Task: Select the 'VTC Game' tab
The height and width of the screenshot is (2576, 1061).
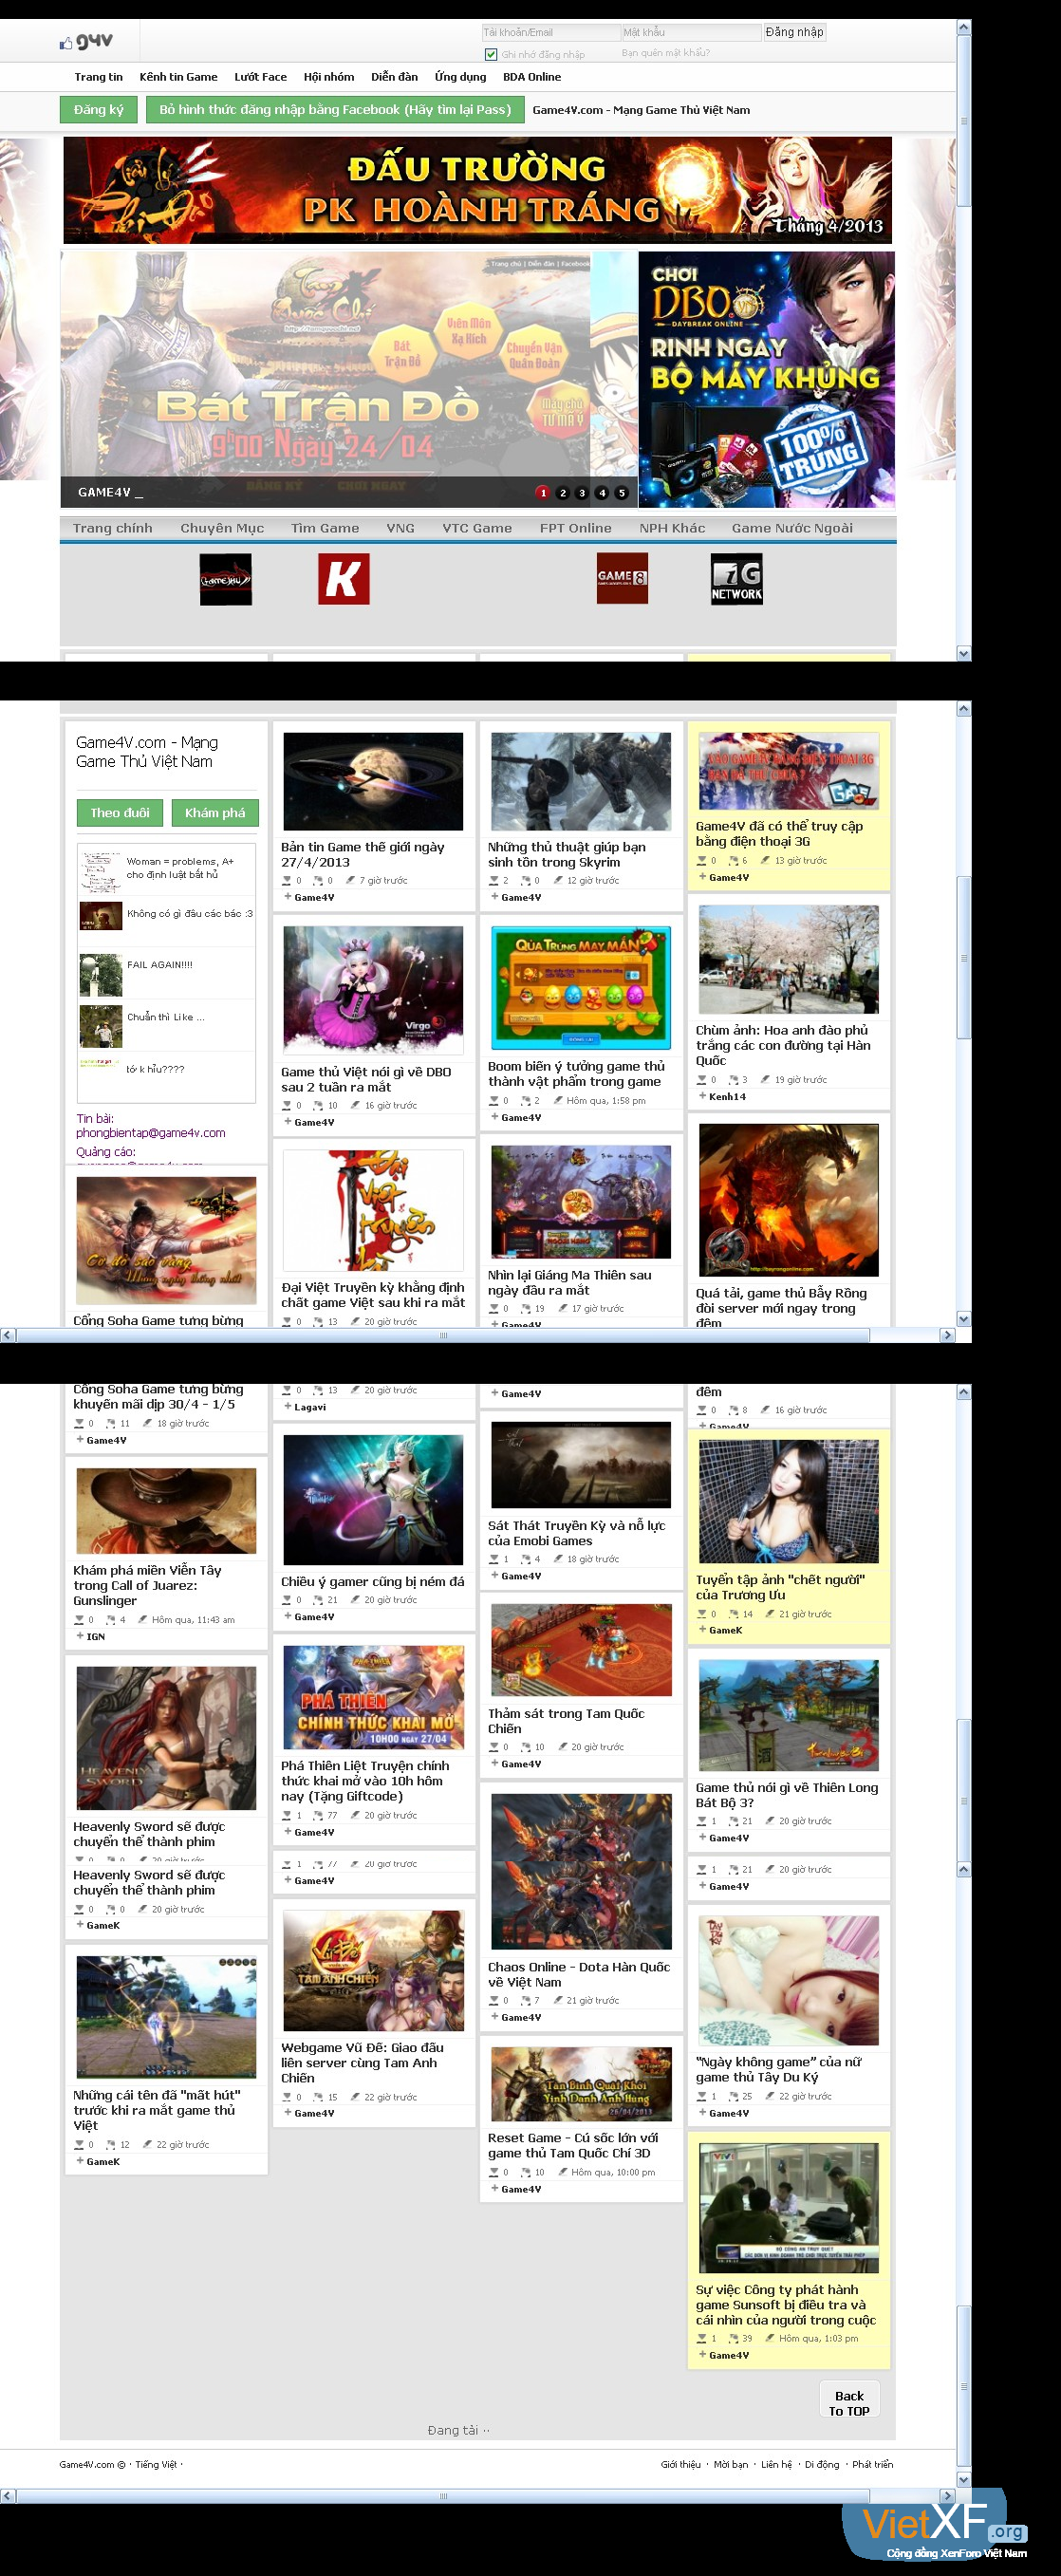Action: point(477,528)
